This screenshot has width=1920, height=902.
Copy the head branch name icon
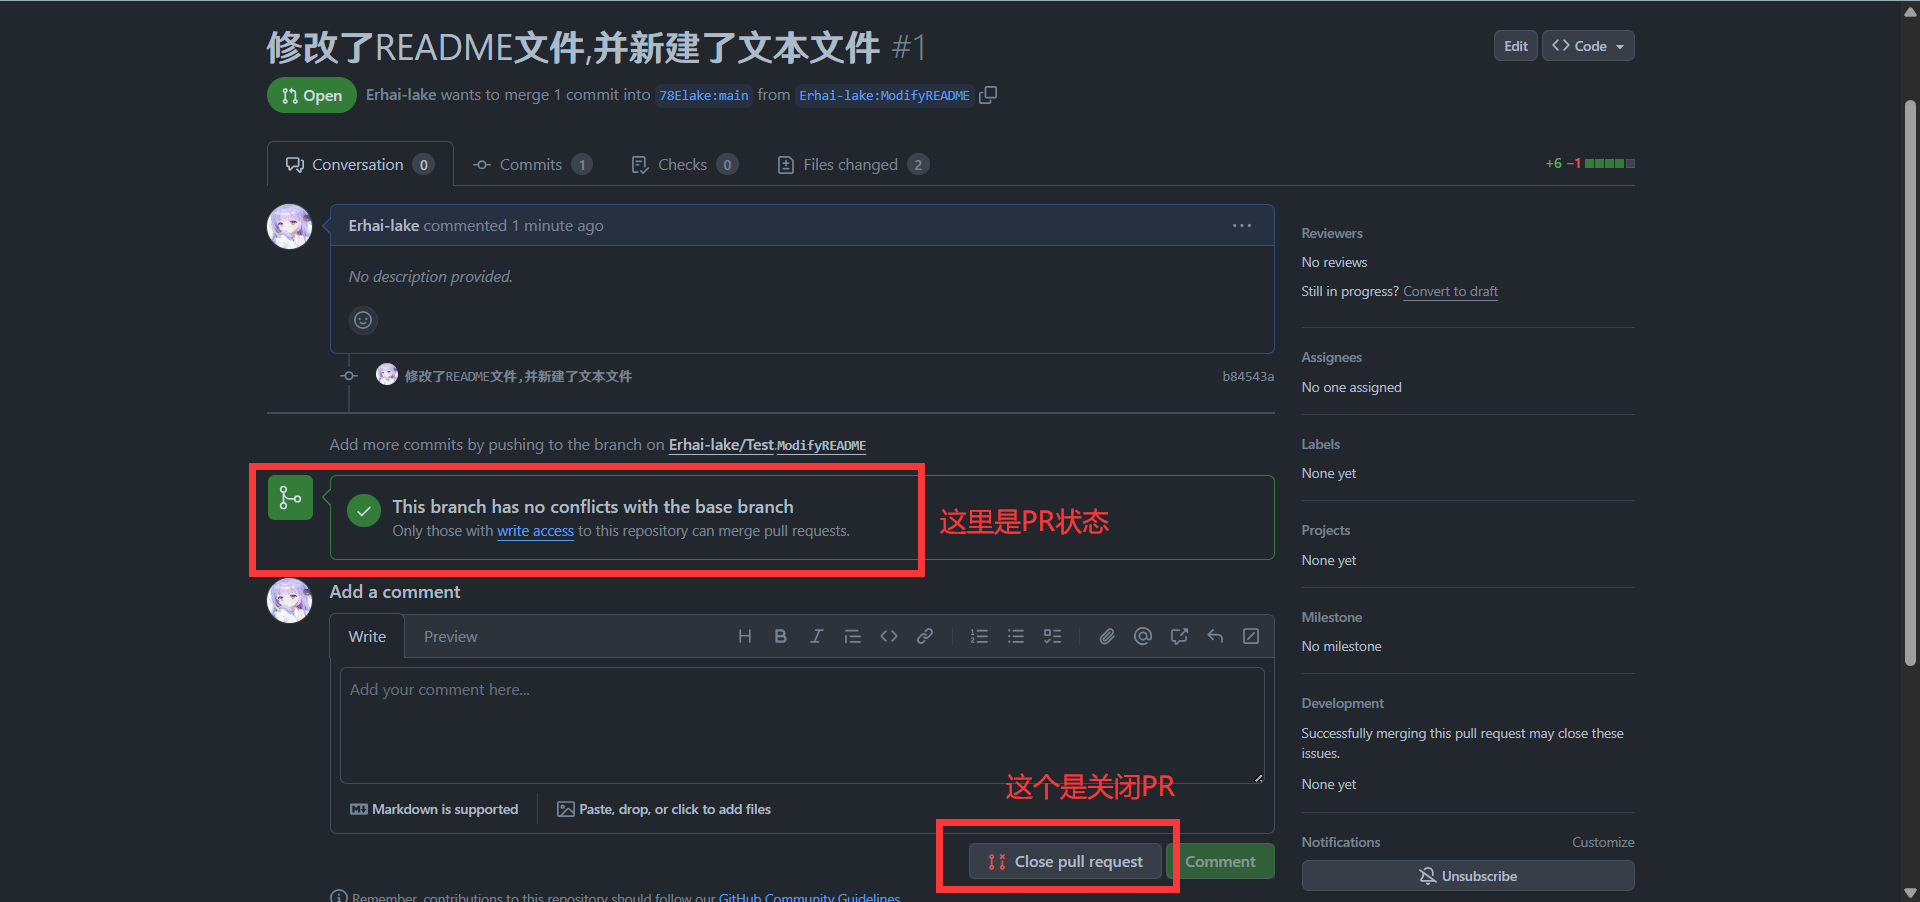point(988,95)
